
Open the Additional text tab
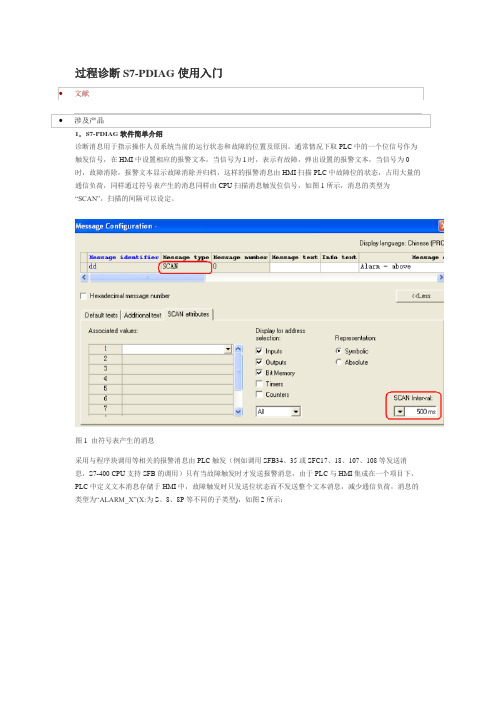coord(142,315)
